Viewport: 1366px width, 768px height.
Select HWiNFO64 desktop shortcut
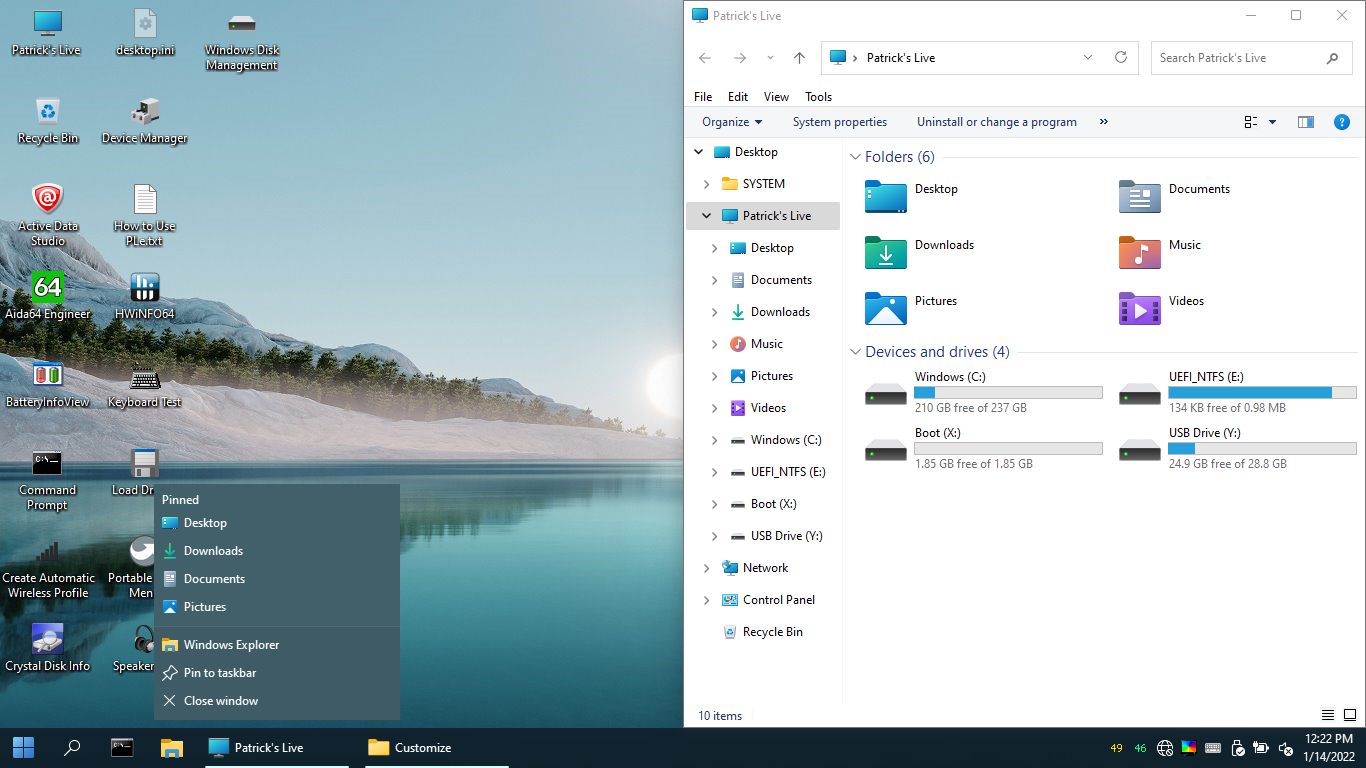(145, 296)
